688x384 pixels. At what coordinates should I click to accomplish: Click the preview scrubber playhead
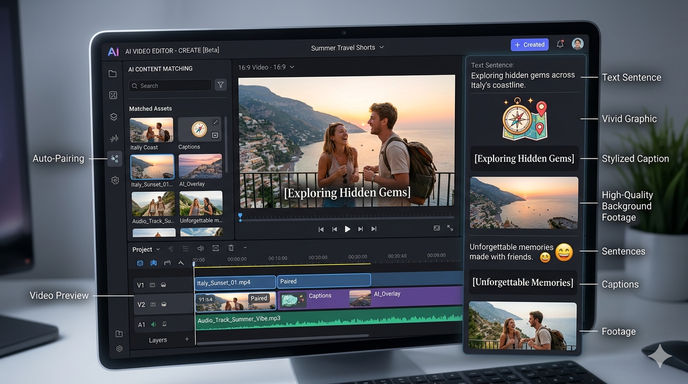(240, 216)
